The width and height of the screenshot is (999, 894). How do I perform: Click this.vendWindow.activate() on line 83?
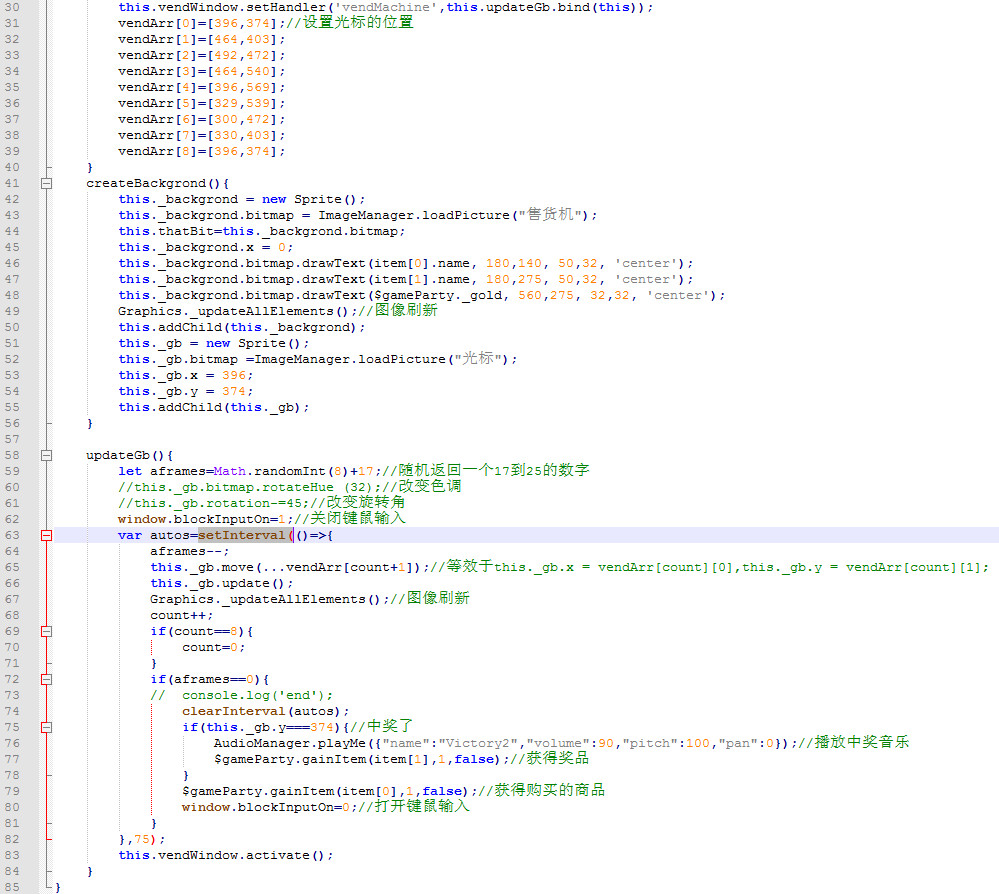(x=226, y=855)
